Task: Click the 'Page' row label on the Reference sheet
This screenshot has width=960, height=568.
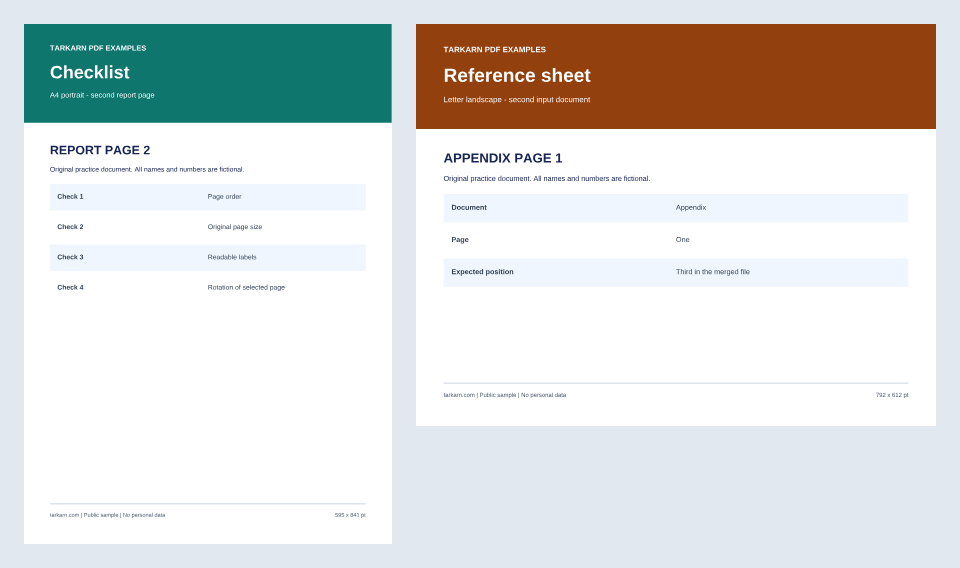Action: pyautogui.click(x=460, y=239)
